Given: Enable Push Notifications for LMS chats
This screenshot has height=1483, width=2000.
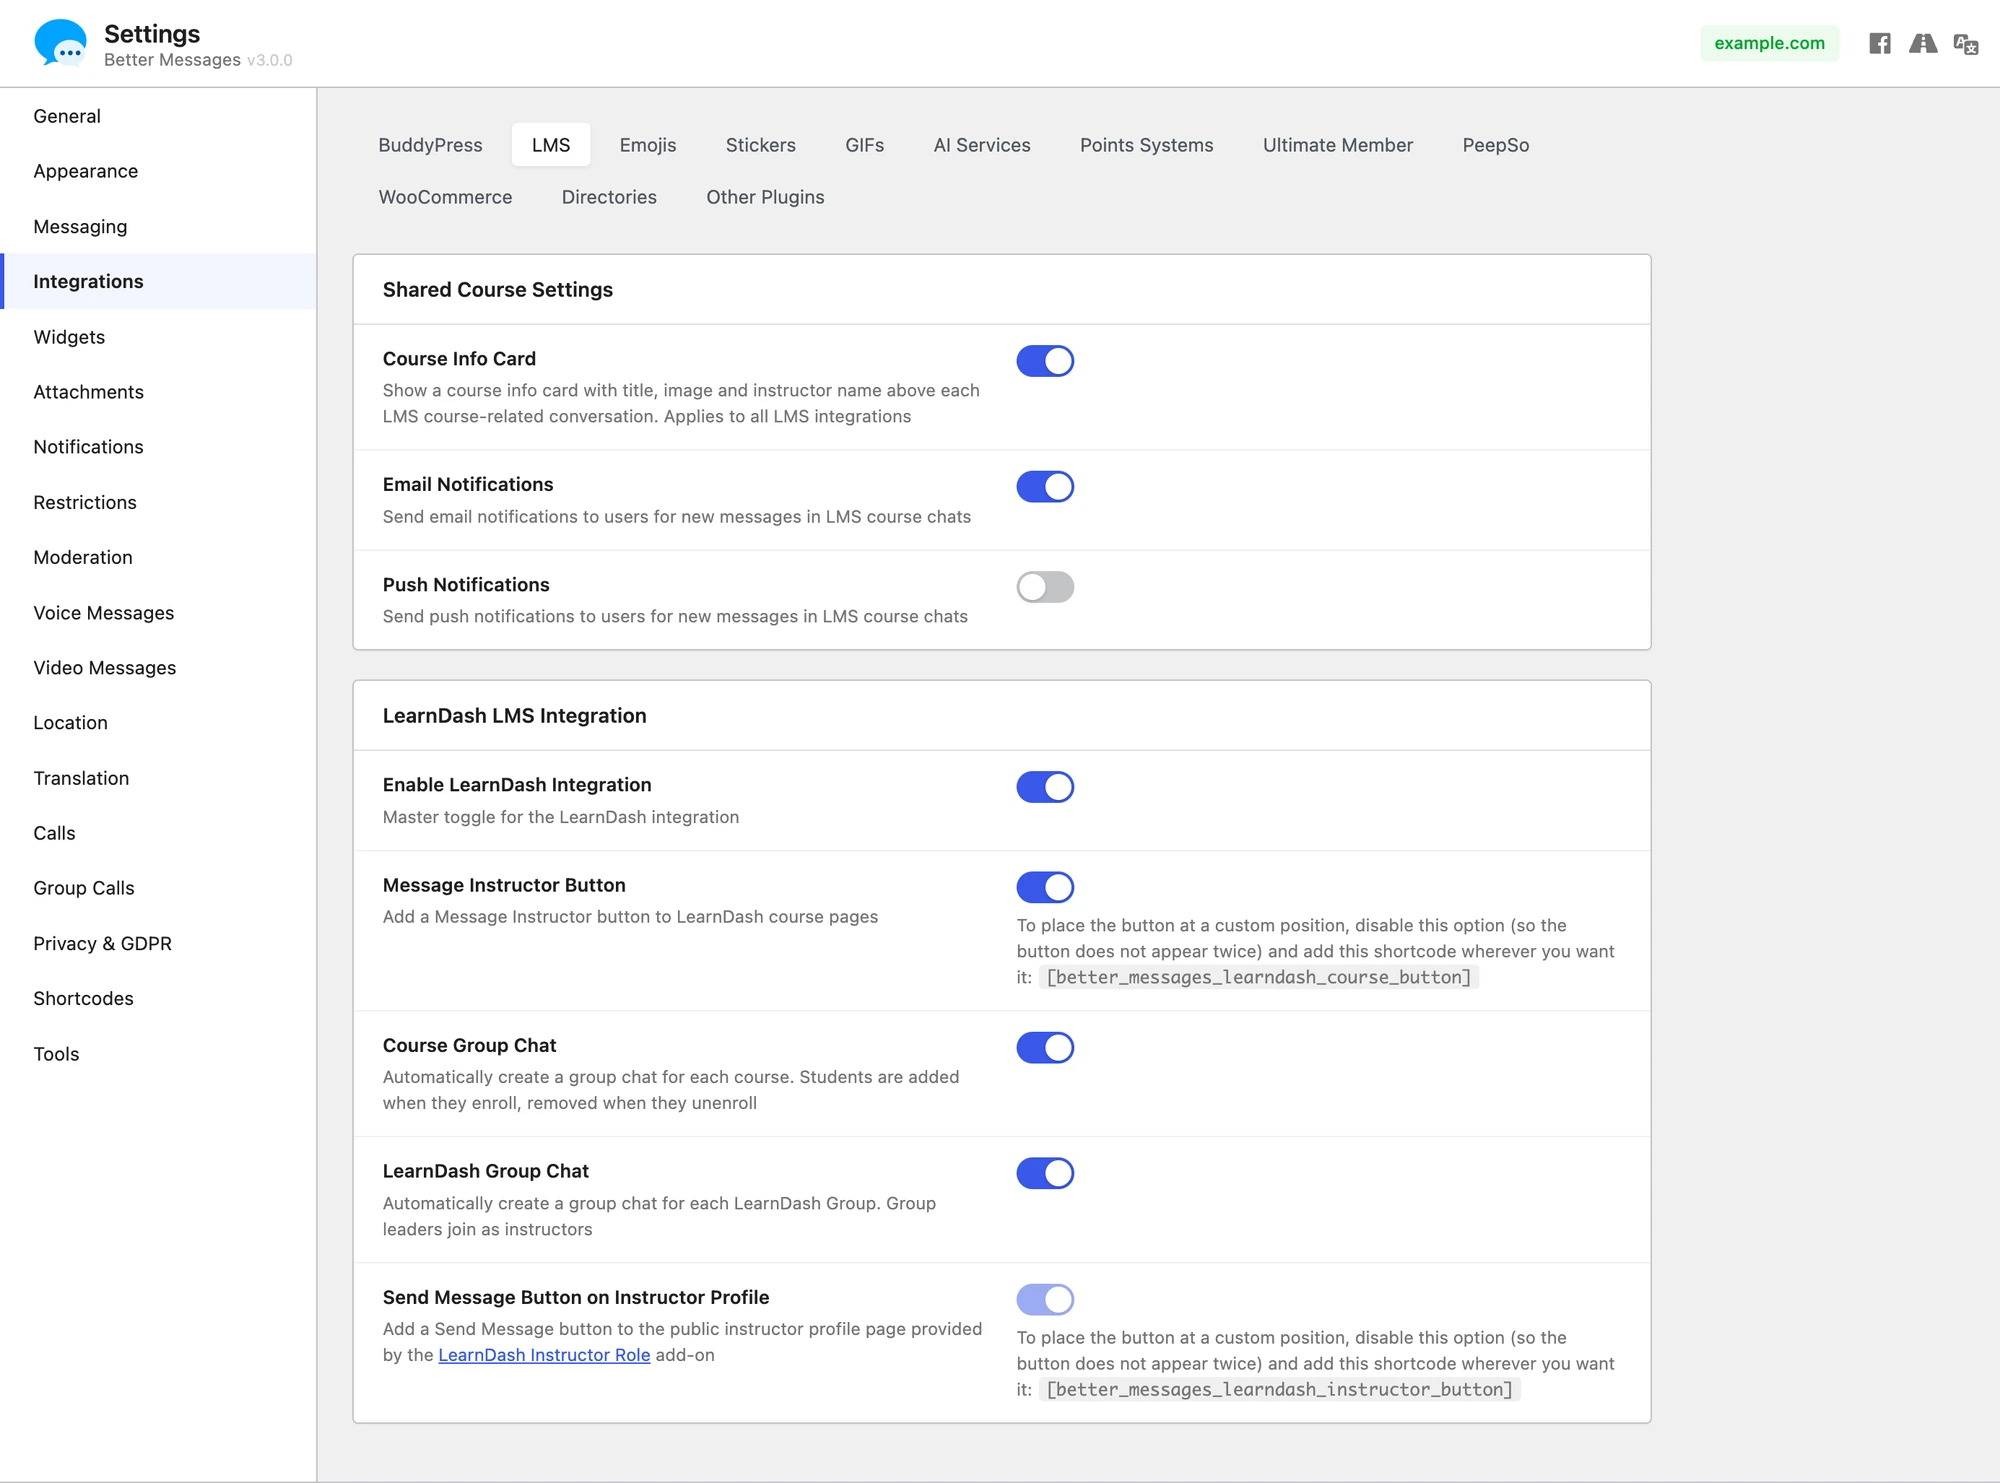Looking at the screenshot, I should tap(1045, 587).
